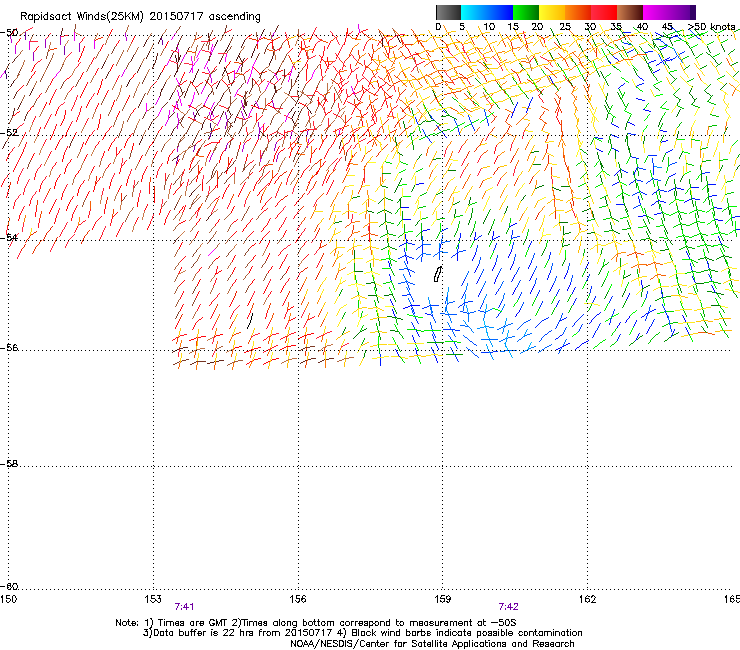Image resolution: width=740 pixels, height=650 pixels.
Task: Select the green 15–20 knots legend segment
Action: tap(526, 12)
